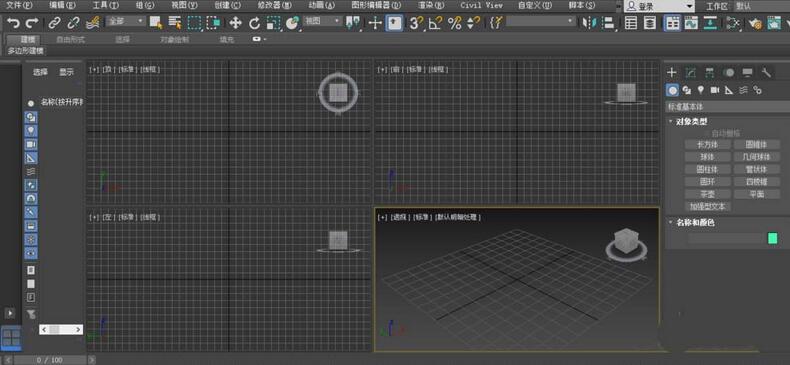Viewport: 790px width, 365px height.
Task: Activate the Select and Move tool
Action: pos(235,23)
